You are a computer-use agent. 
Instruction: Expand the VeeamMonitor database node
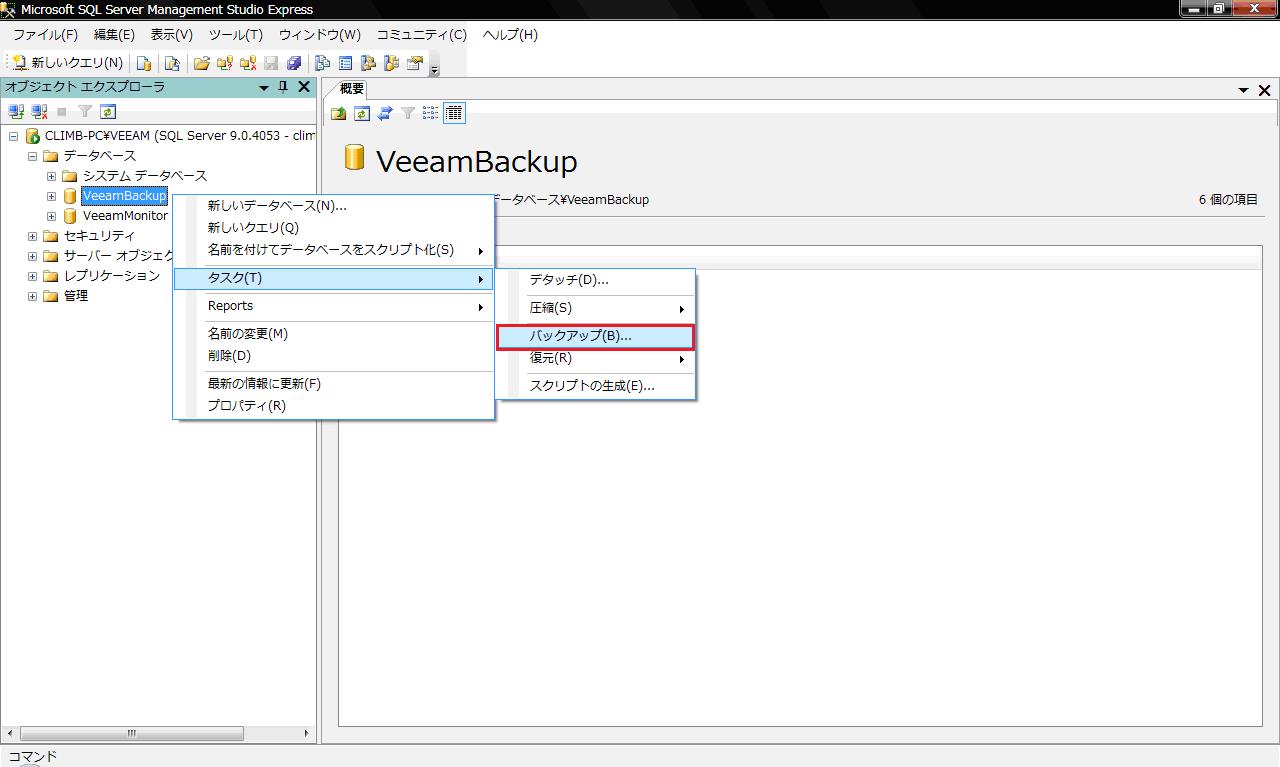(51, 216)
